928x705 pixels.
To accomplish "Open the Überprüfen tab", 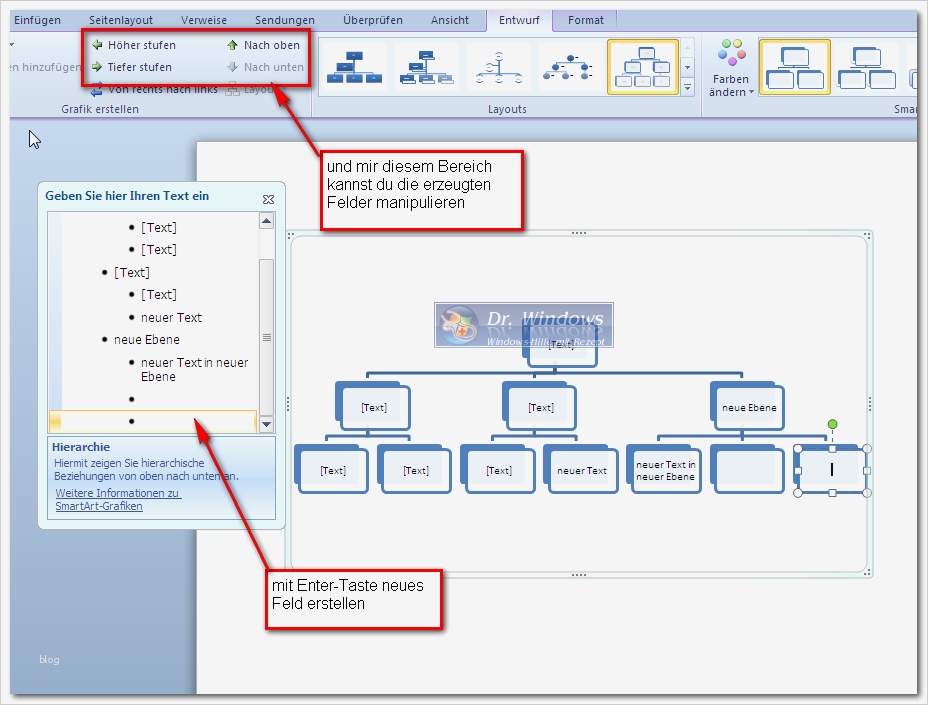I will 373,20.
